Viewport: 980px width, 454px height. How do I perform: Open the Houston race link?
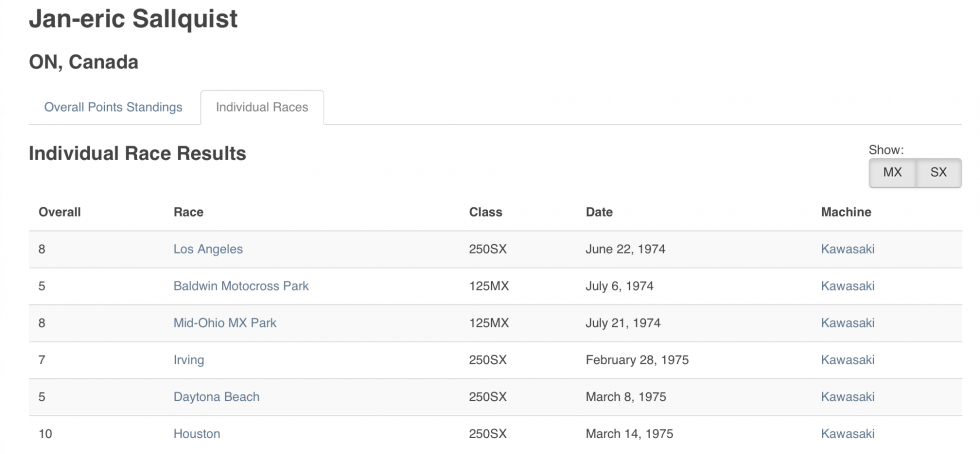(x=197, y=434)
